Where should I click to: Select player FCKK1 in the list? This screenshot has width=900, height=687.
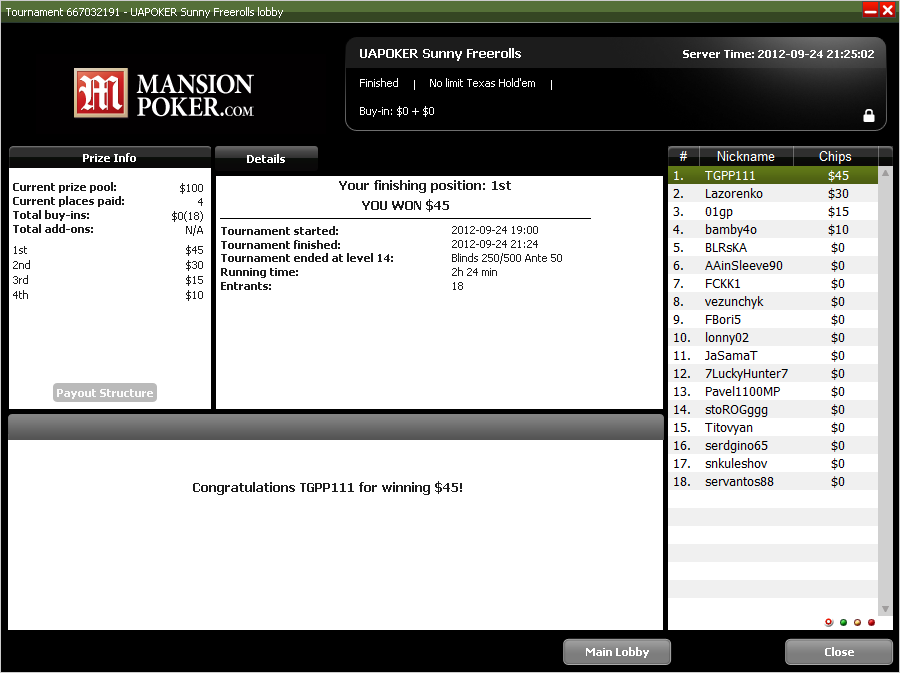pyautogui.click(x=773, y=284)
